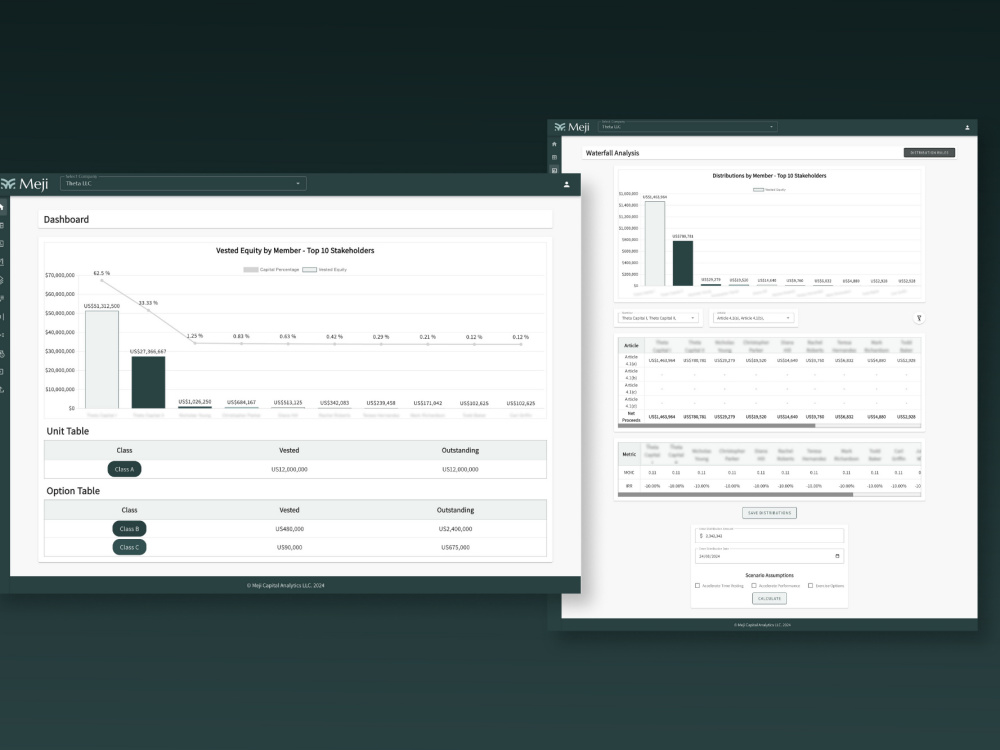Click the US$12,000,000 Vested cell for Class A
Viewport: 1000px width, 750px height.
(289, 469)
